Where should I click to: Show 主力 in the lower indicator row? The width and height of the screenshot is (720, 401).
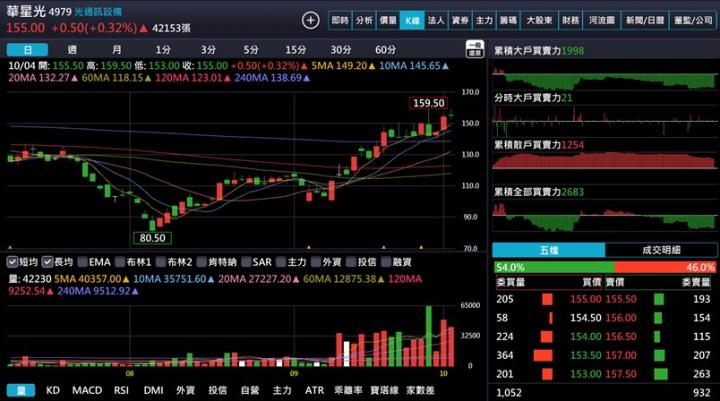coord(282,390)
